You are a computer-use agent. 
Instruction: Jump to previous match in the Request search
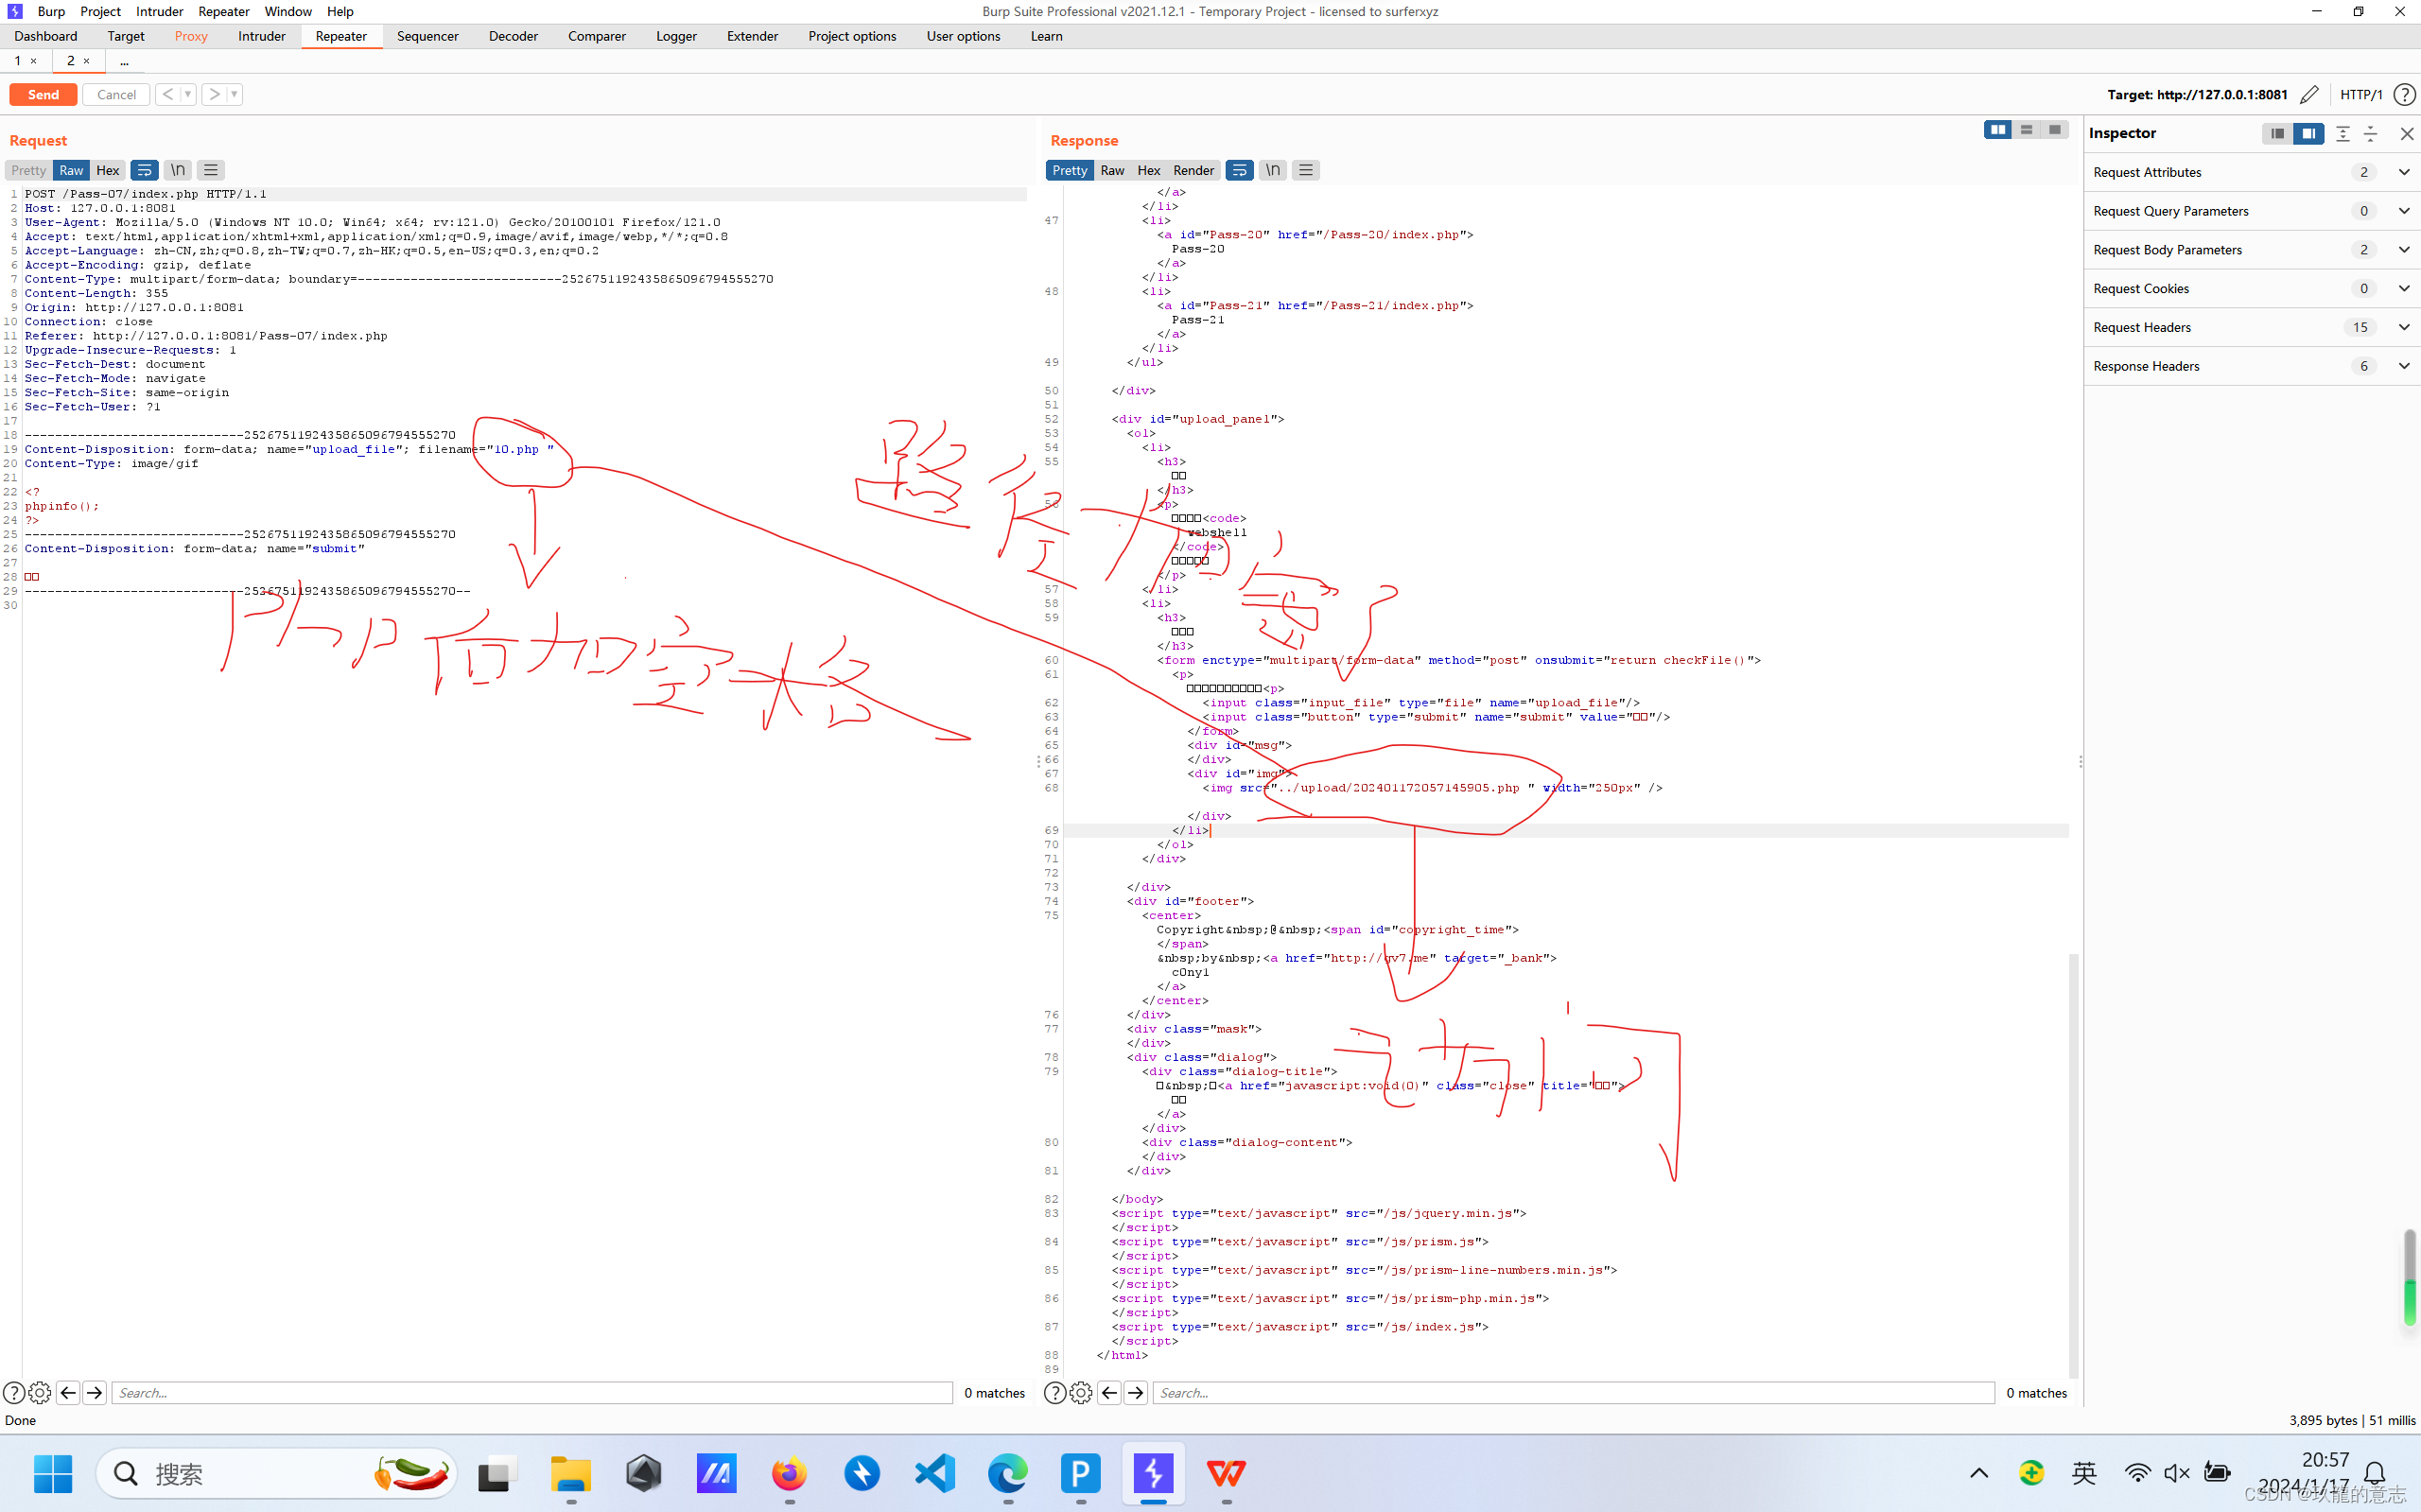tap(68, 1392)
